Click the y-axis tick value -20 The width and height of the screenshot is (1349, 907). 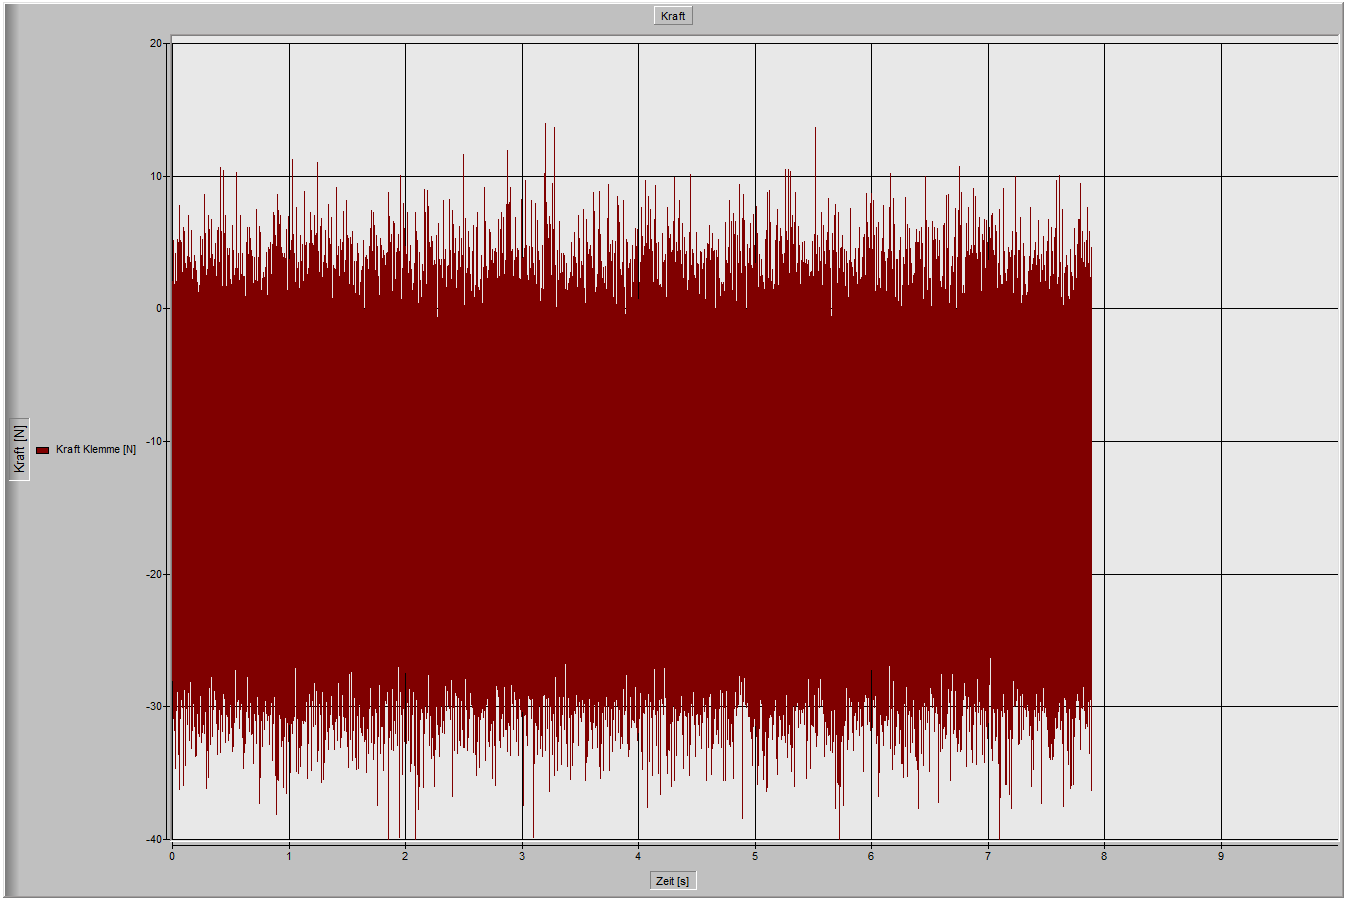[154, 575]
